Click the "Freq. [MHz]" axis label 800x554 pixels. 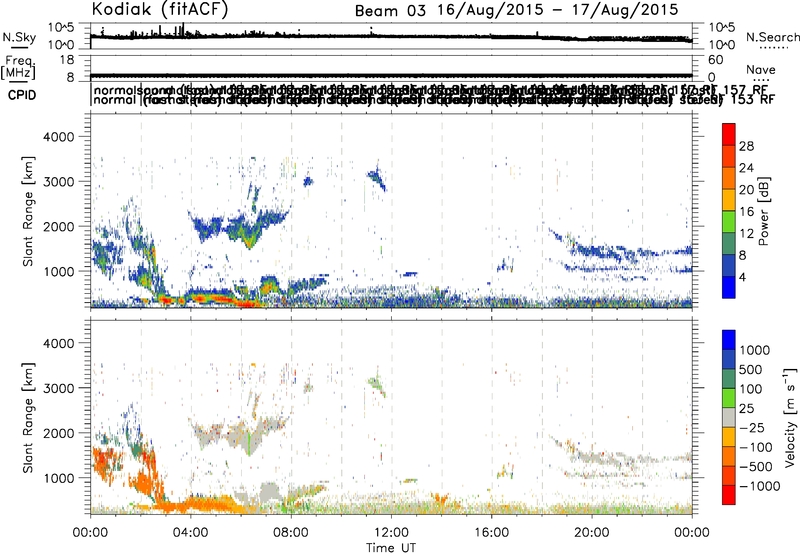[x=18, y=67]
